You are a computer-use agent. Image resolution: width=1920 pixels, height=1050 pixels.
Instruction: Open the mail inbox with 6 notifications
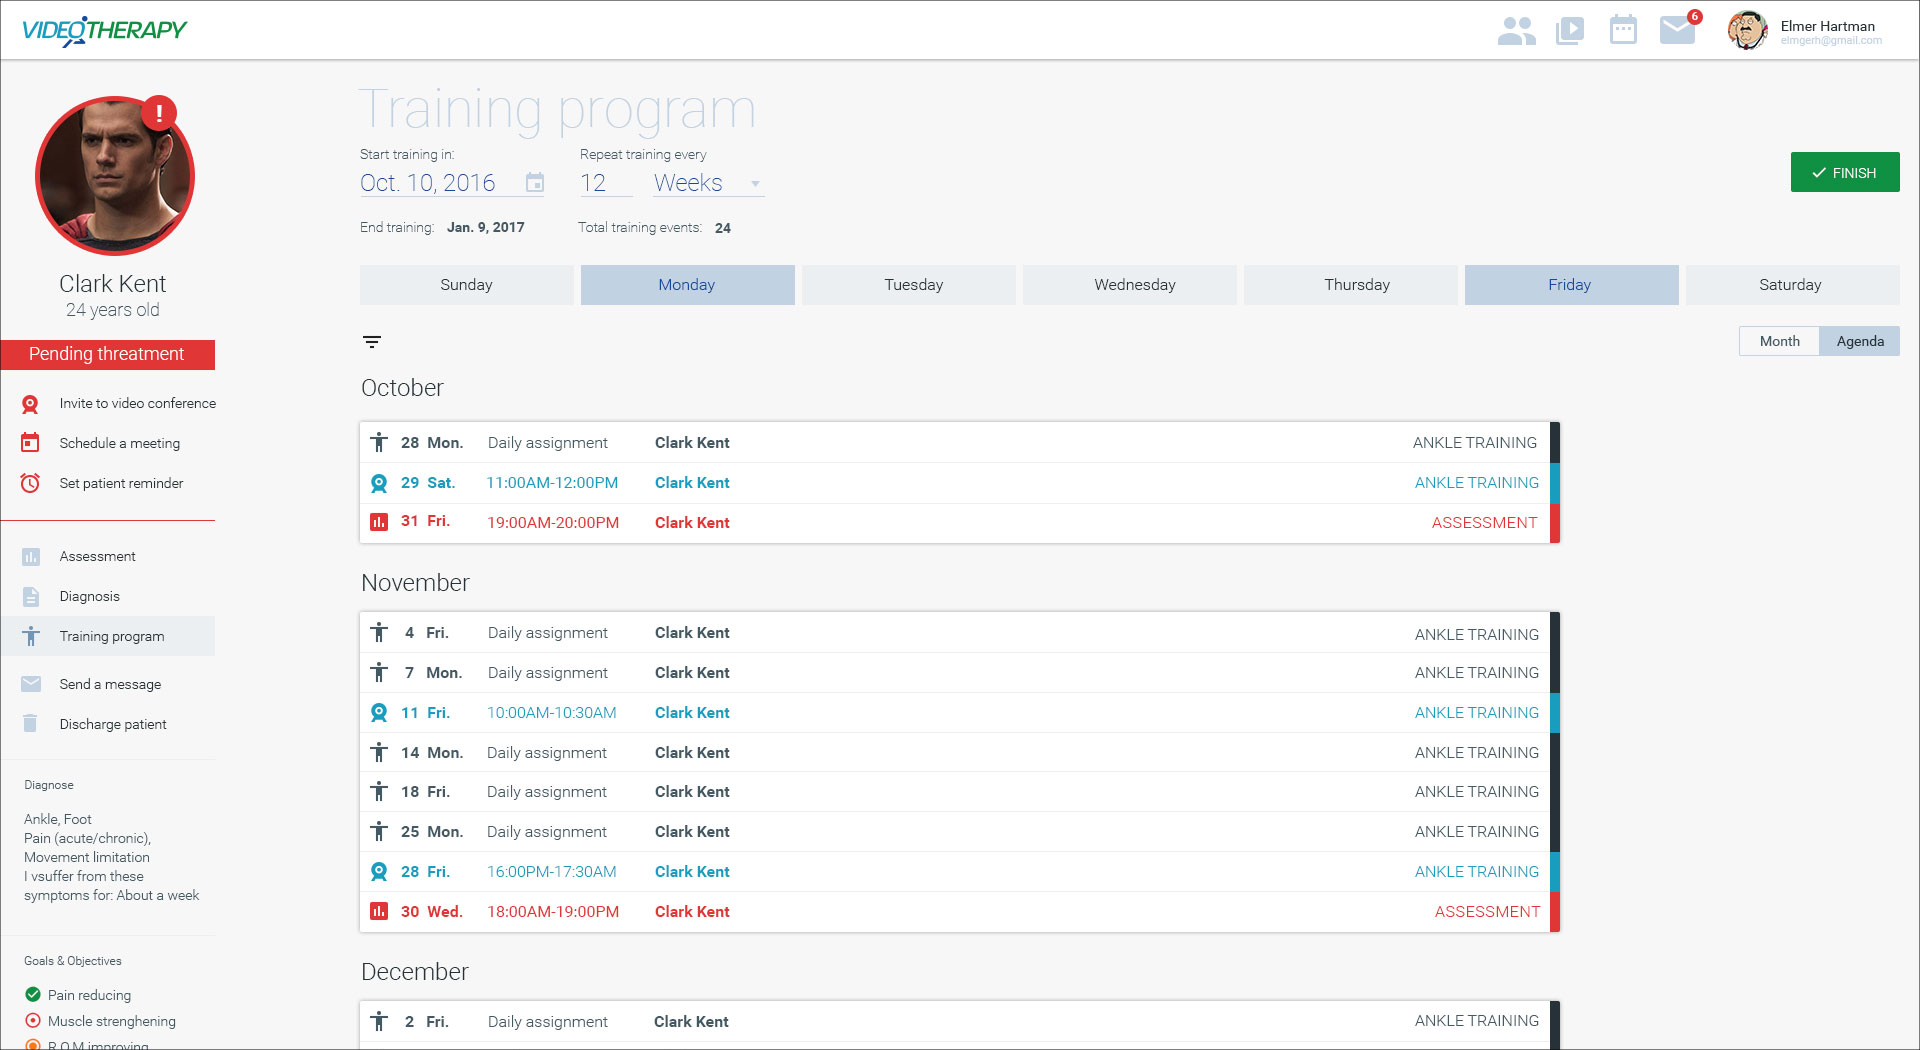1678,30
